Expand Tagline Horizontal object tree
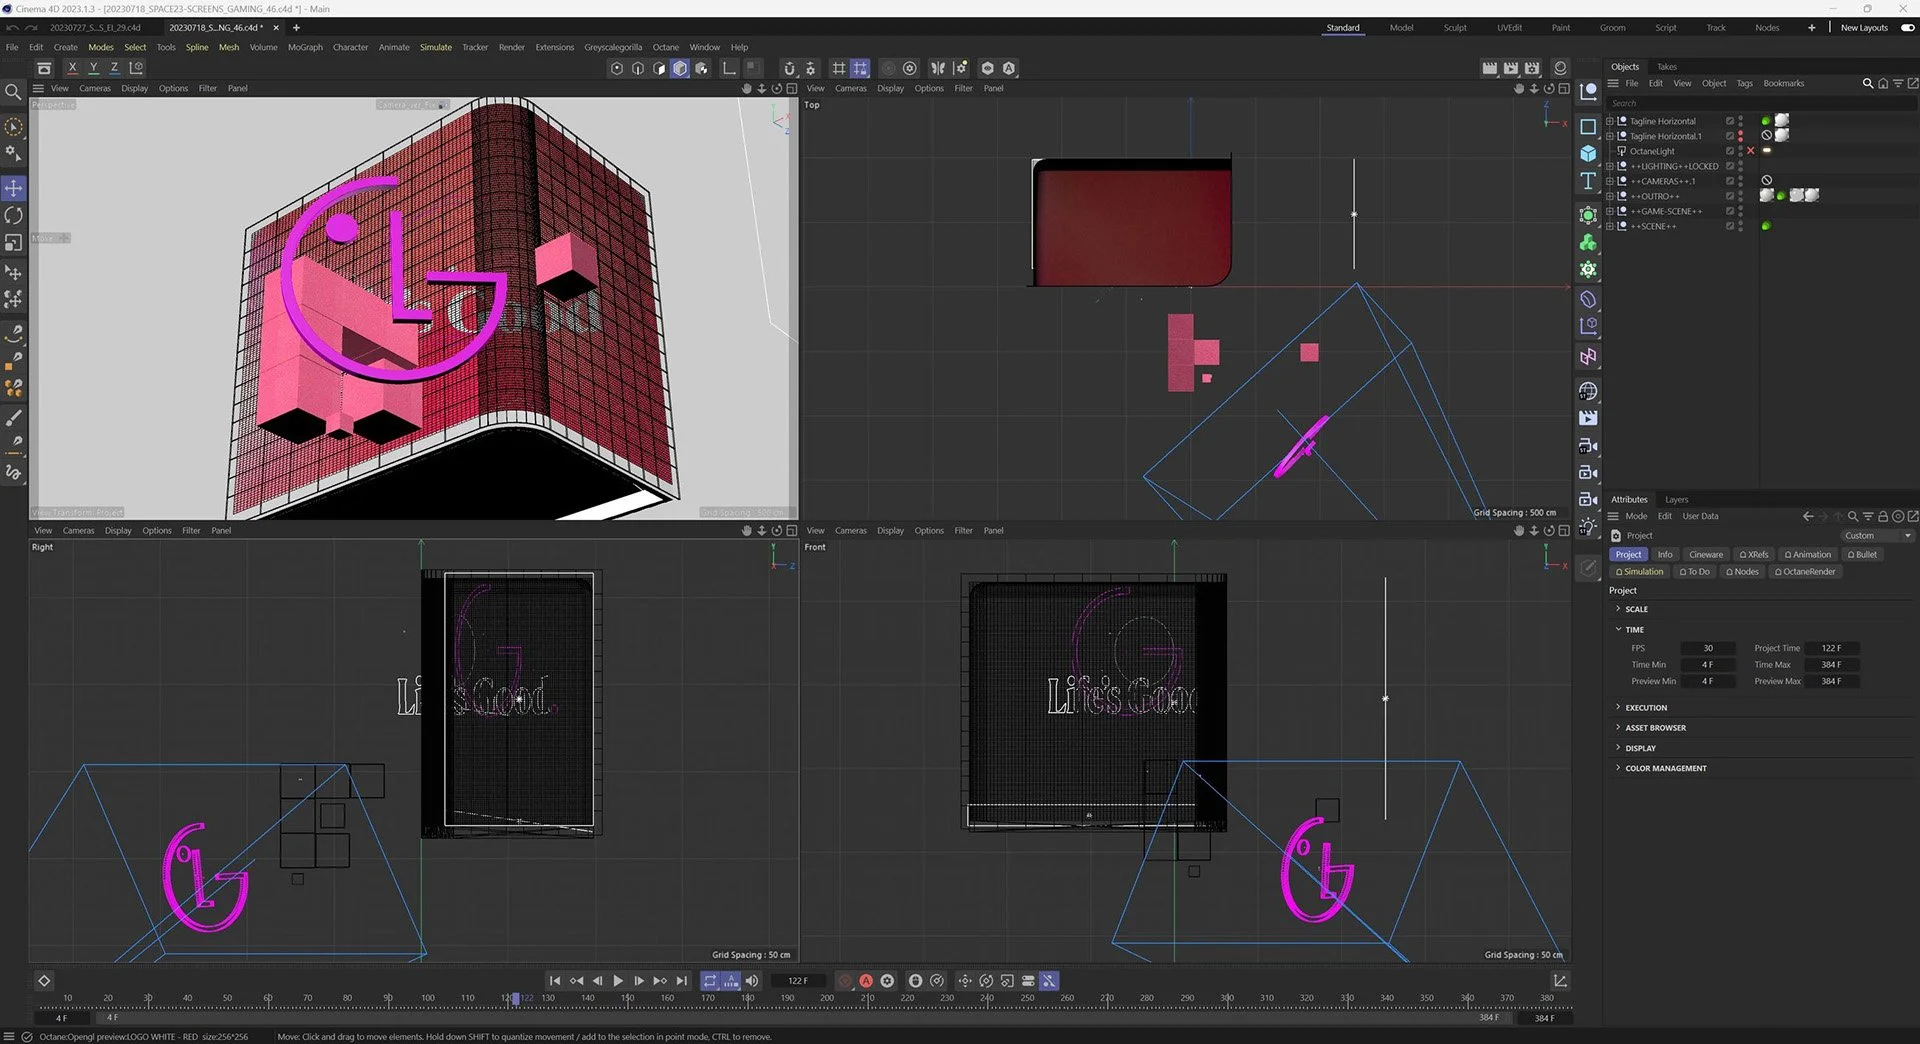The width and height of the screenshot is (1920, 1044). (x=1610, y=121)
